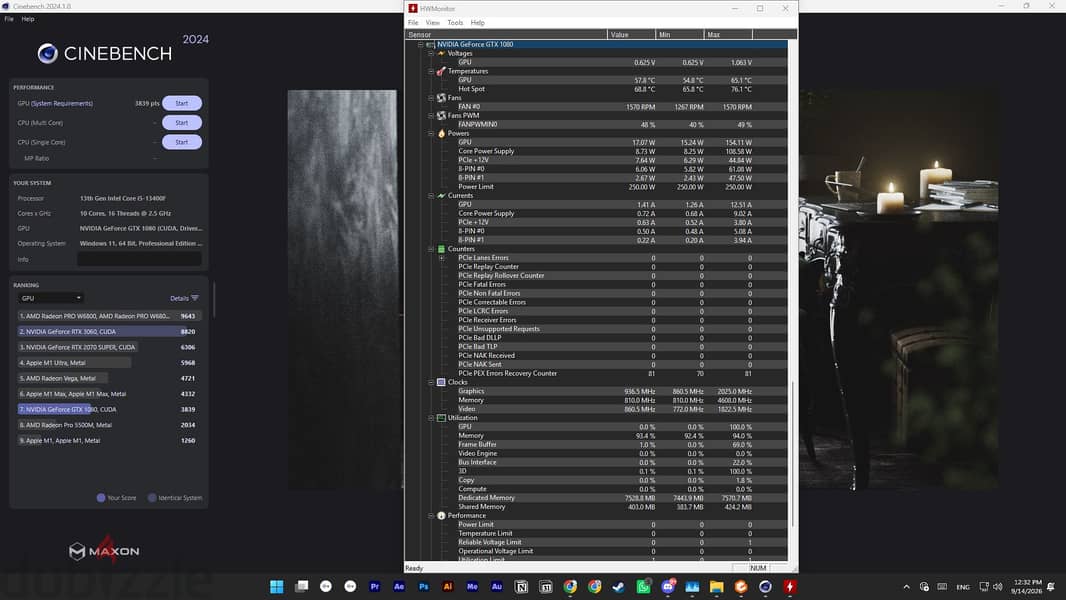The height and width of the screenshot is (600, 1066).
Task: Open Cinebench File menu
Action: click(x=9, y=19)
